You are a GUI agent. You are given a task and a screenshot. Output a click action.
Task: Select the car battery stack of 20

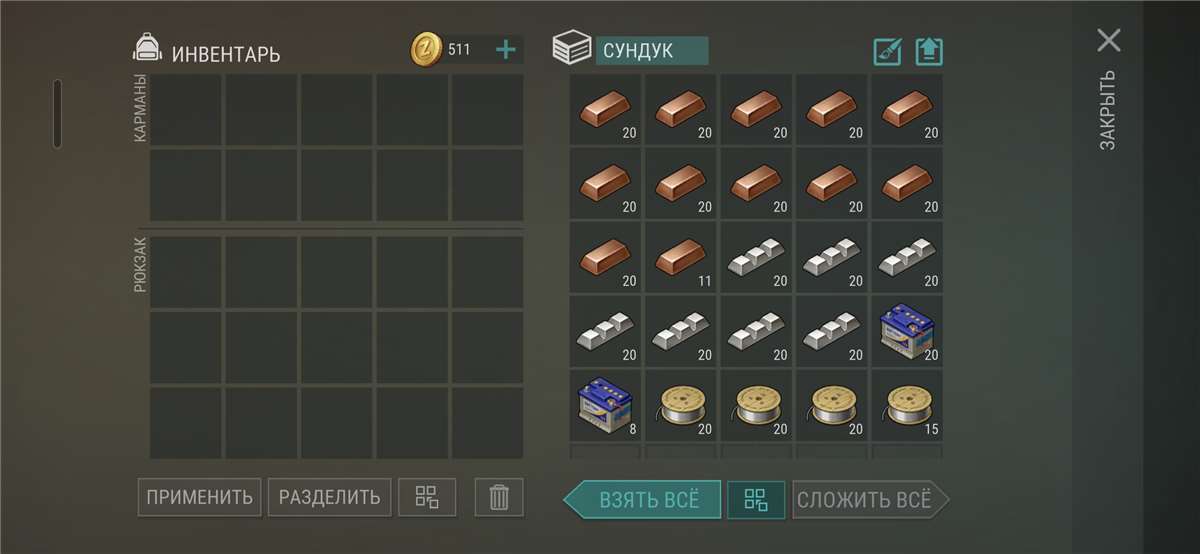(x=907, y=331)
